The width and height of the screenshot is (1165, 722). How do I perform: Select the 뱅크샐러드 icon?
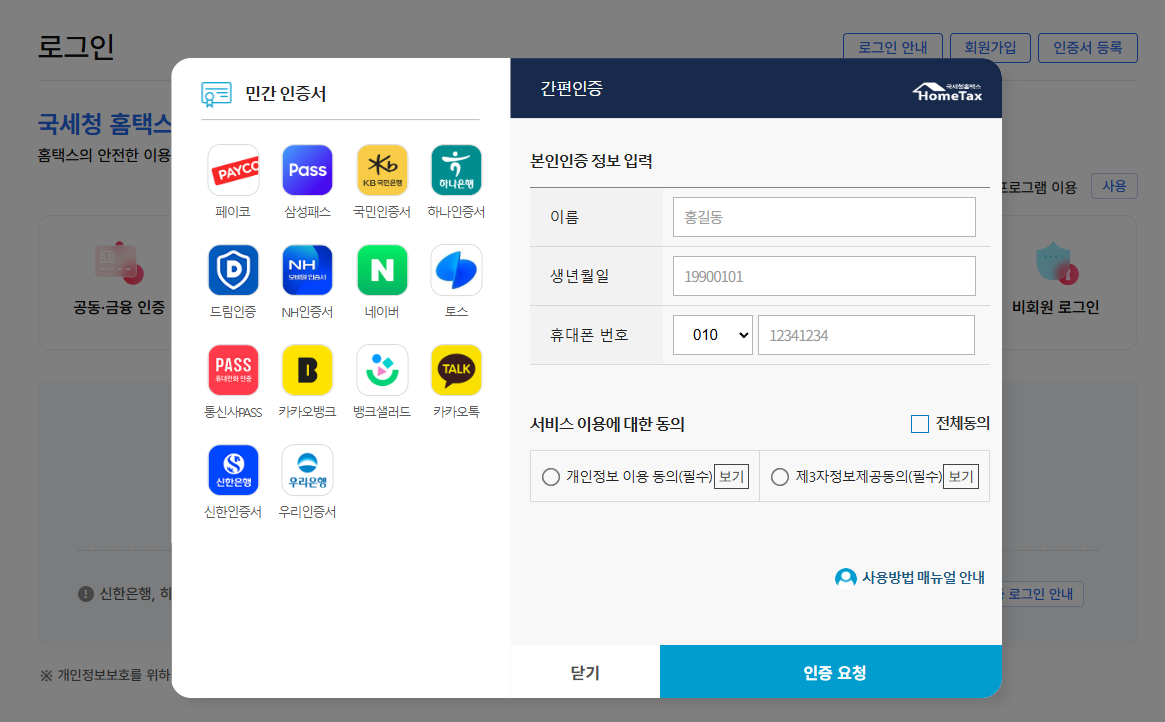382,370
